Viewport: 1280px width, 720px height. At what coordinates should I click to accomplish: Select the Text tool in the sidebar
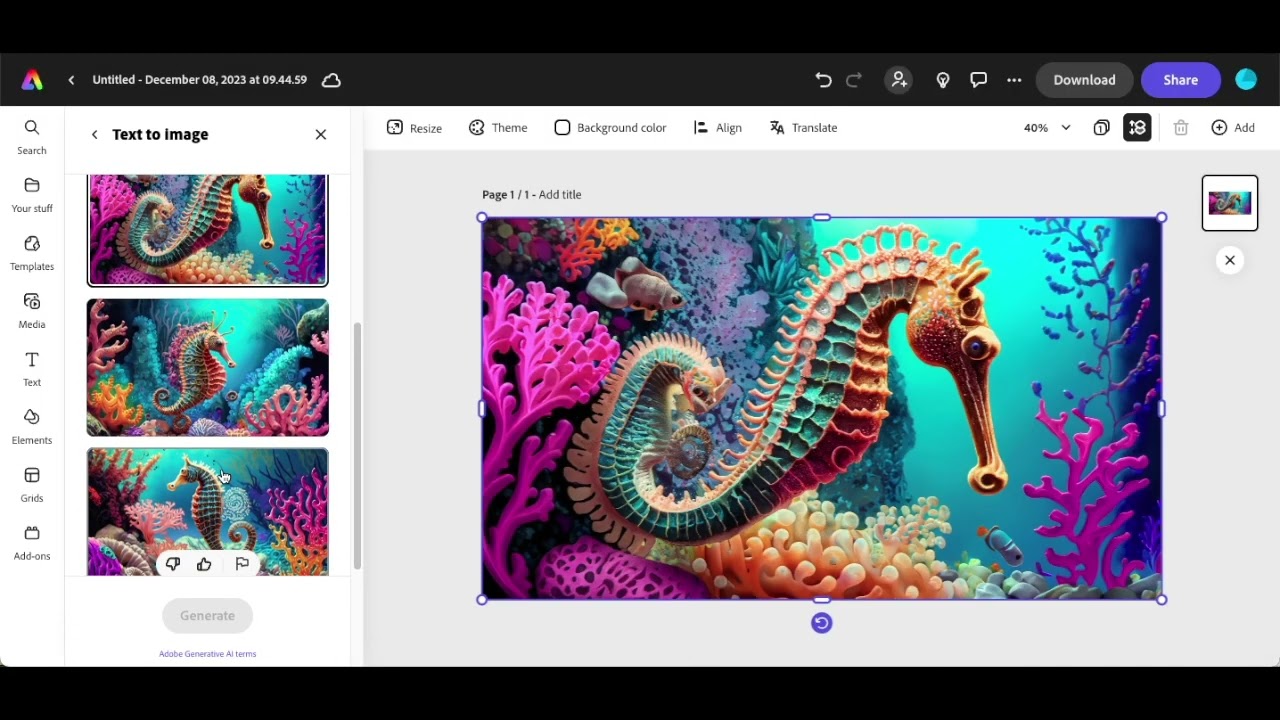(x=32, y=369)
